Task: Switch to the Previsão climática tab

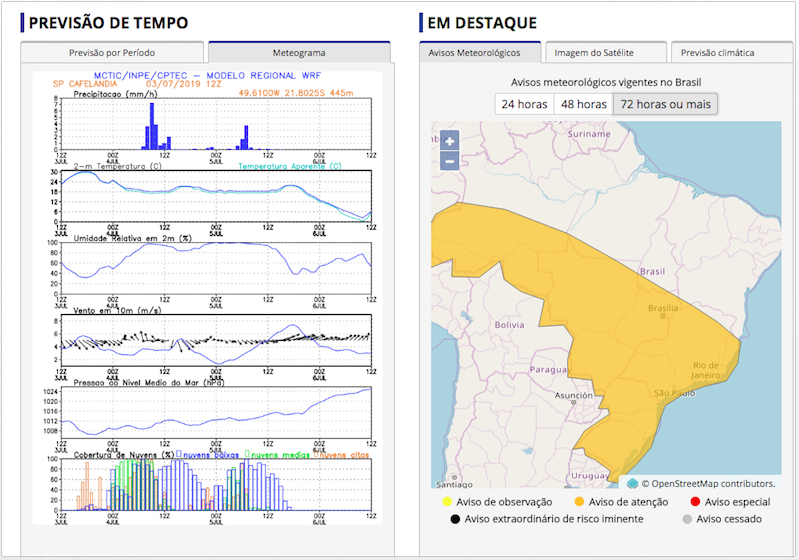Action: coord(718,53)
